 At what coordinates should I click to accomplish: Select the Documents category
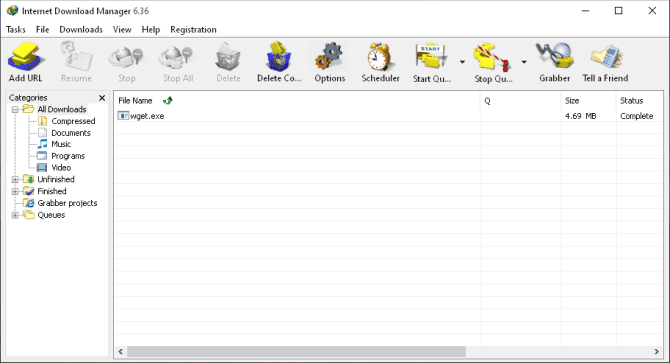tap(71, 133)
